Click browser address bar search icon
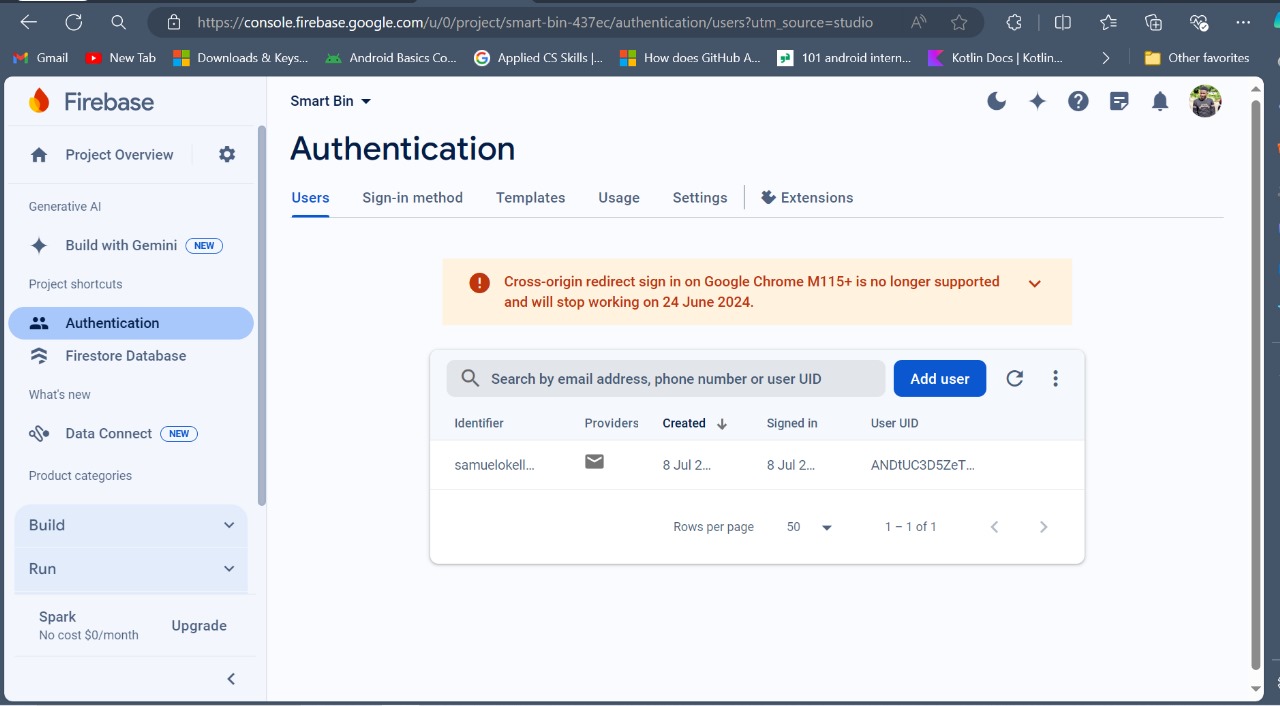Image resolution: width=1280 pixels, height=706 pixels. point(118,22)
